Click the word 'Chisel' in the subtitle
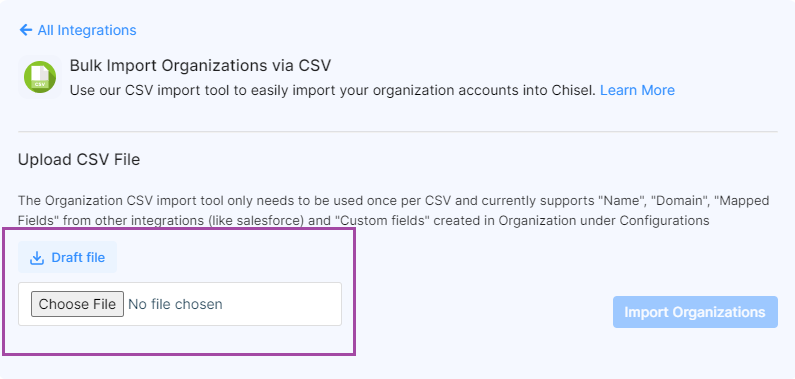 coord(574,91)
